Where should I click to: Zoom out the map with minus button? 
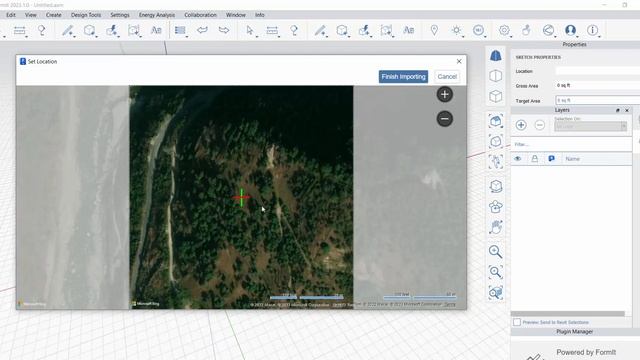click(x=445, y=119)
